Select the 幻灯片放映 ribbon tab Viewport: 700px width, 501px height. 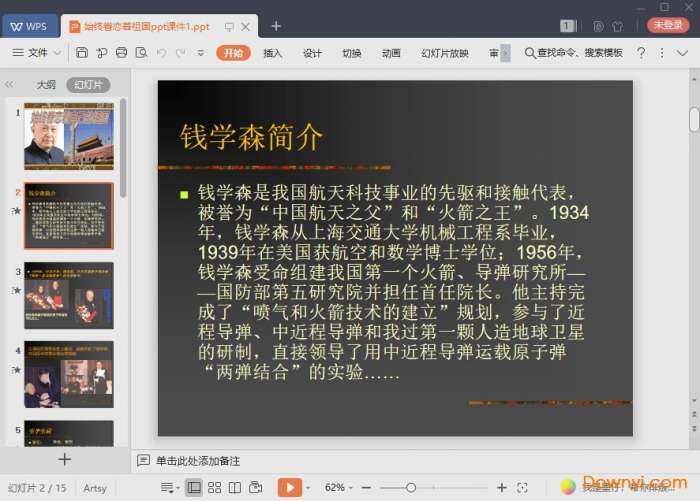click(x=445, y=53)
